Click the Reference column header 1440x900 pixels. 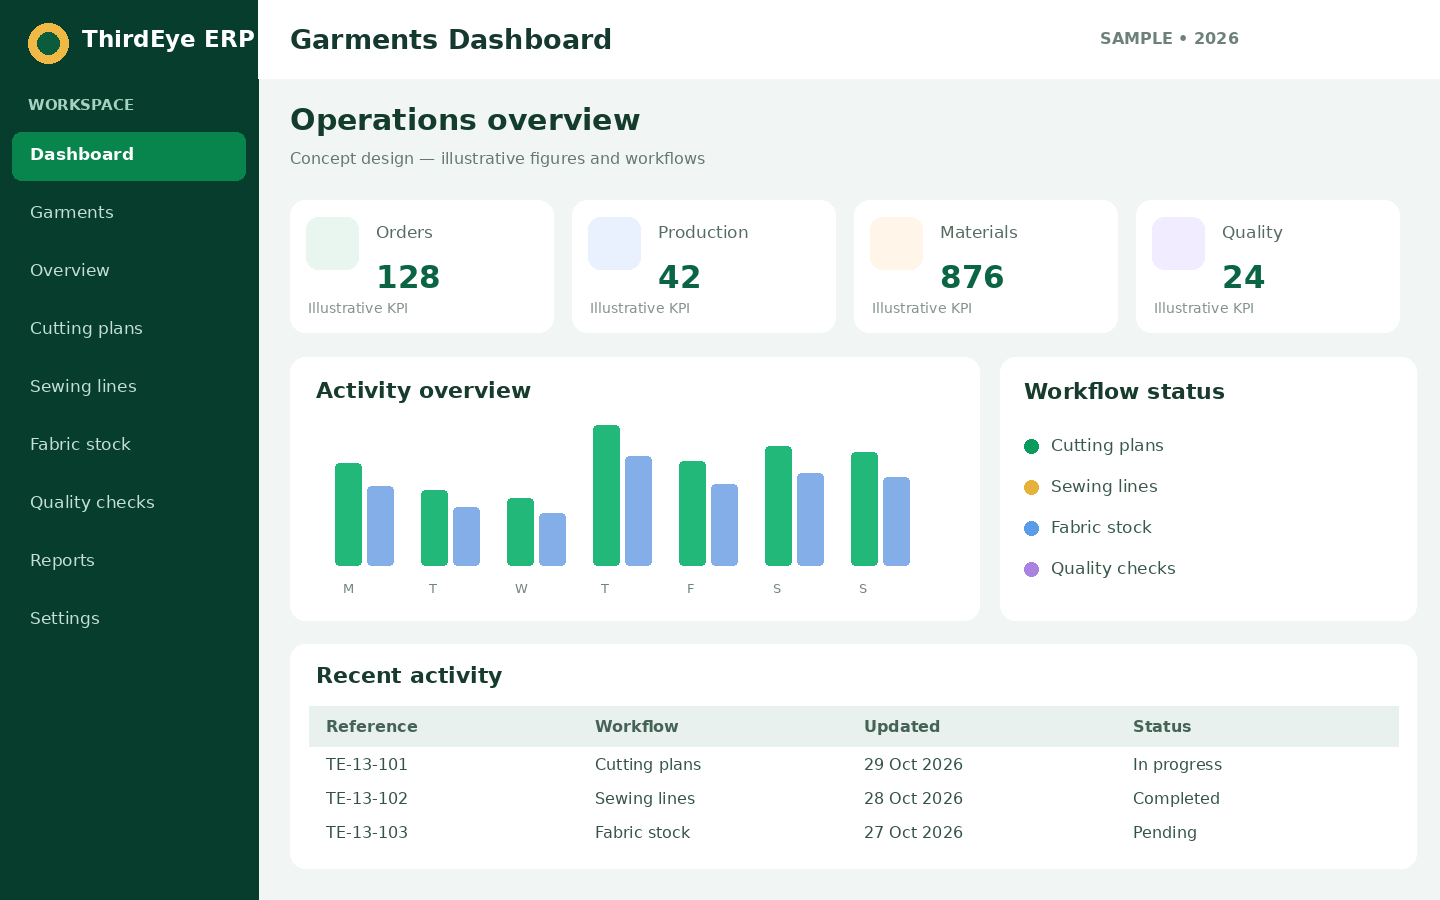tap(372, 727)
